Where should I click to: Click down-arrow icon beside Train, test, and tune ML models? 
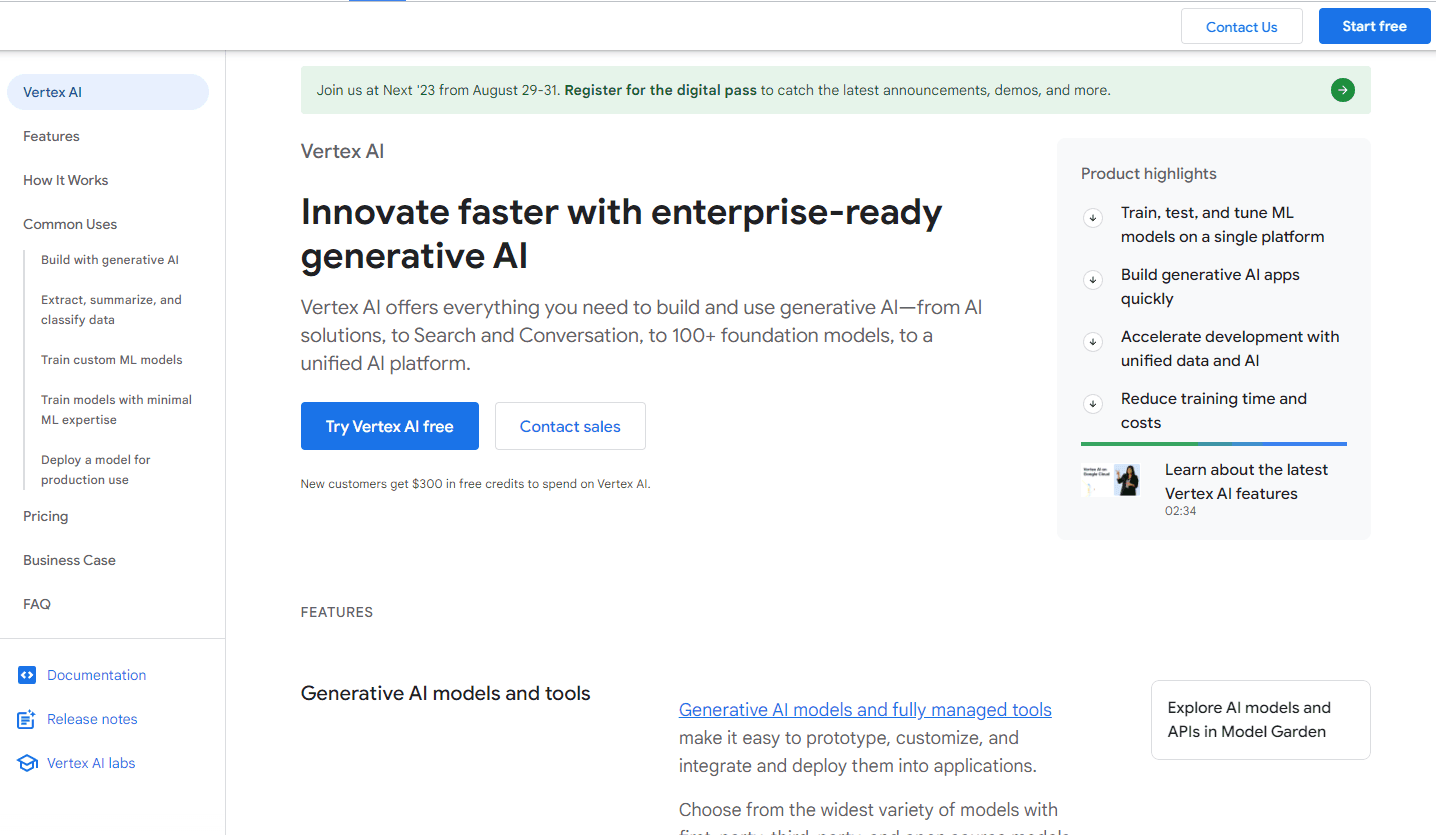point(1093,217)
